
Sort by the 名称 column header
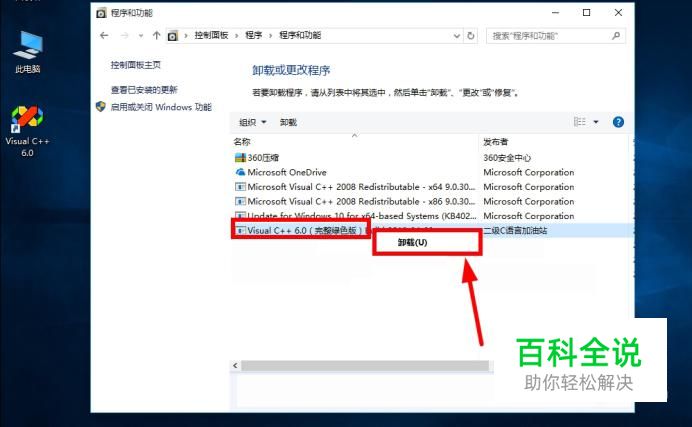pos(242,142)
